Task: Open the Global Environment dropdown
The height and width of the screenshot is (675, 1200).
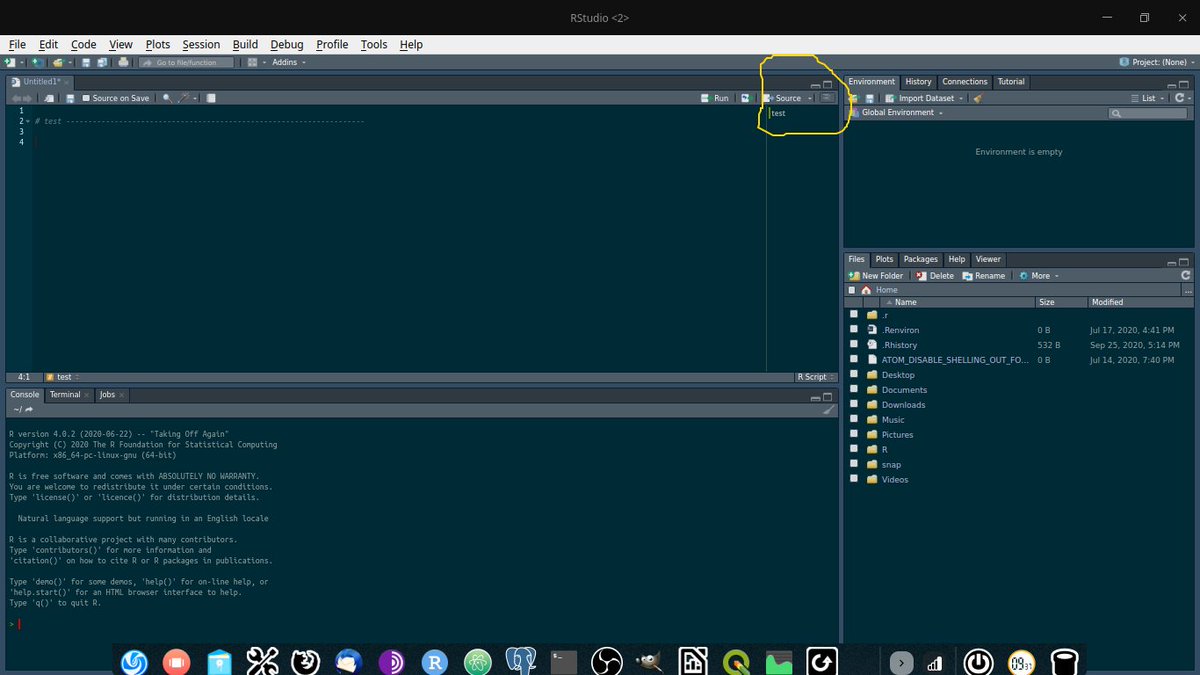Action: 897,113
